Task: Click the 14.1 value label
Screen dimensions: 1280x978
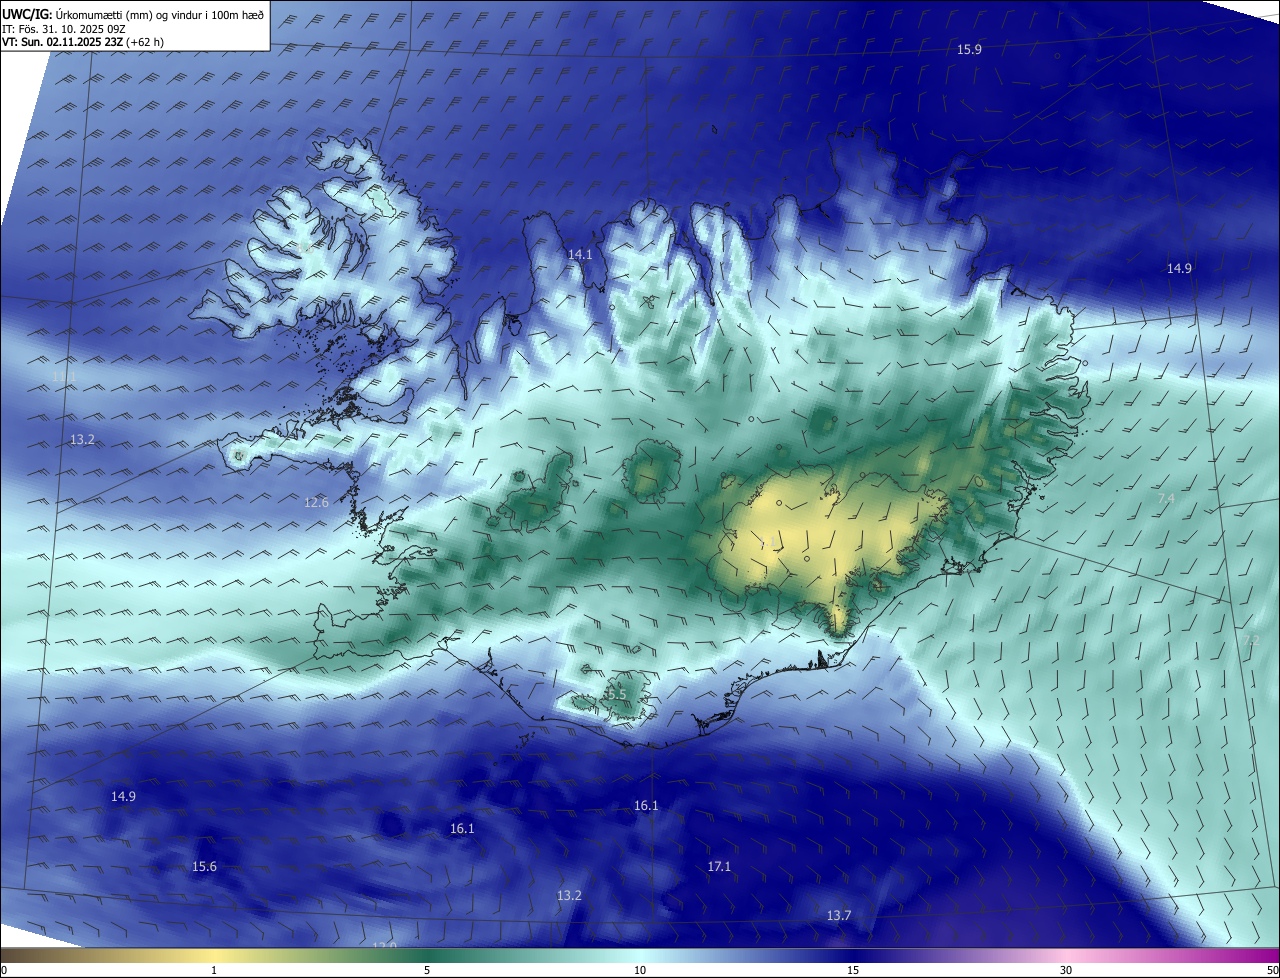Action: [x=580, y=255]
